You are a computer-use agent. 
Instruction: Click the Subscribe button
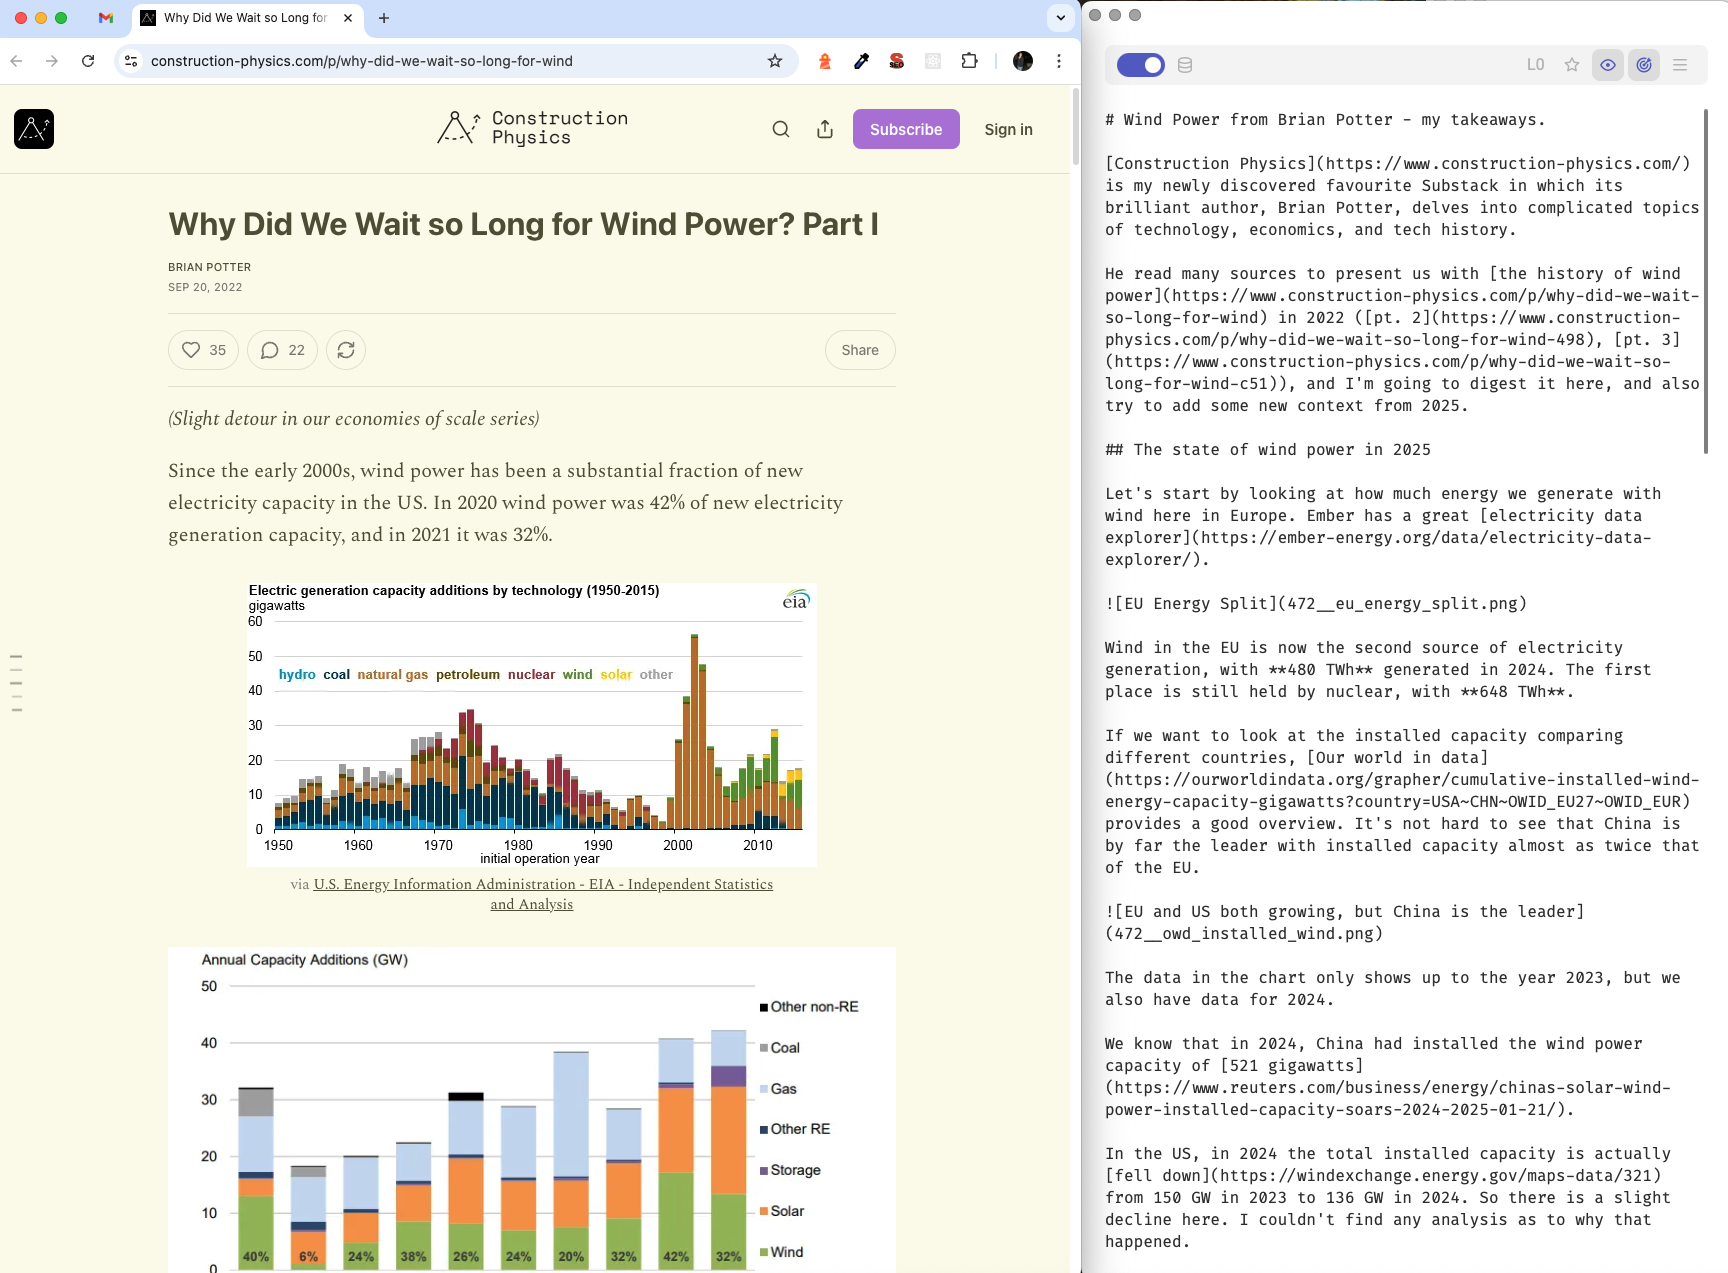(x=906, y=128)
